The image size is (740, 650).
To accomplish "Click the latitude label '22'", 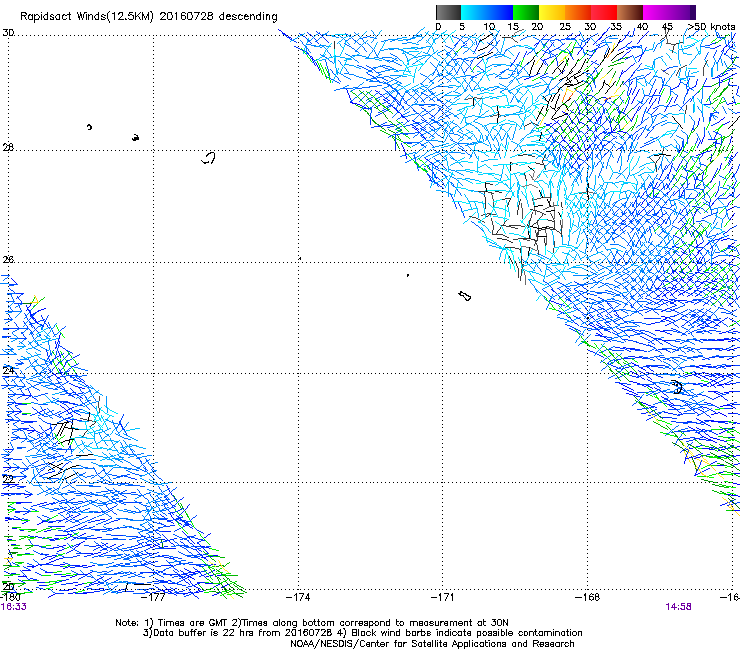I will click(x=8, y=479).
